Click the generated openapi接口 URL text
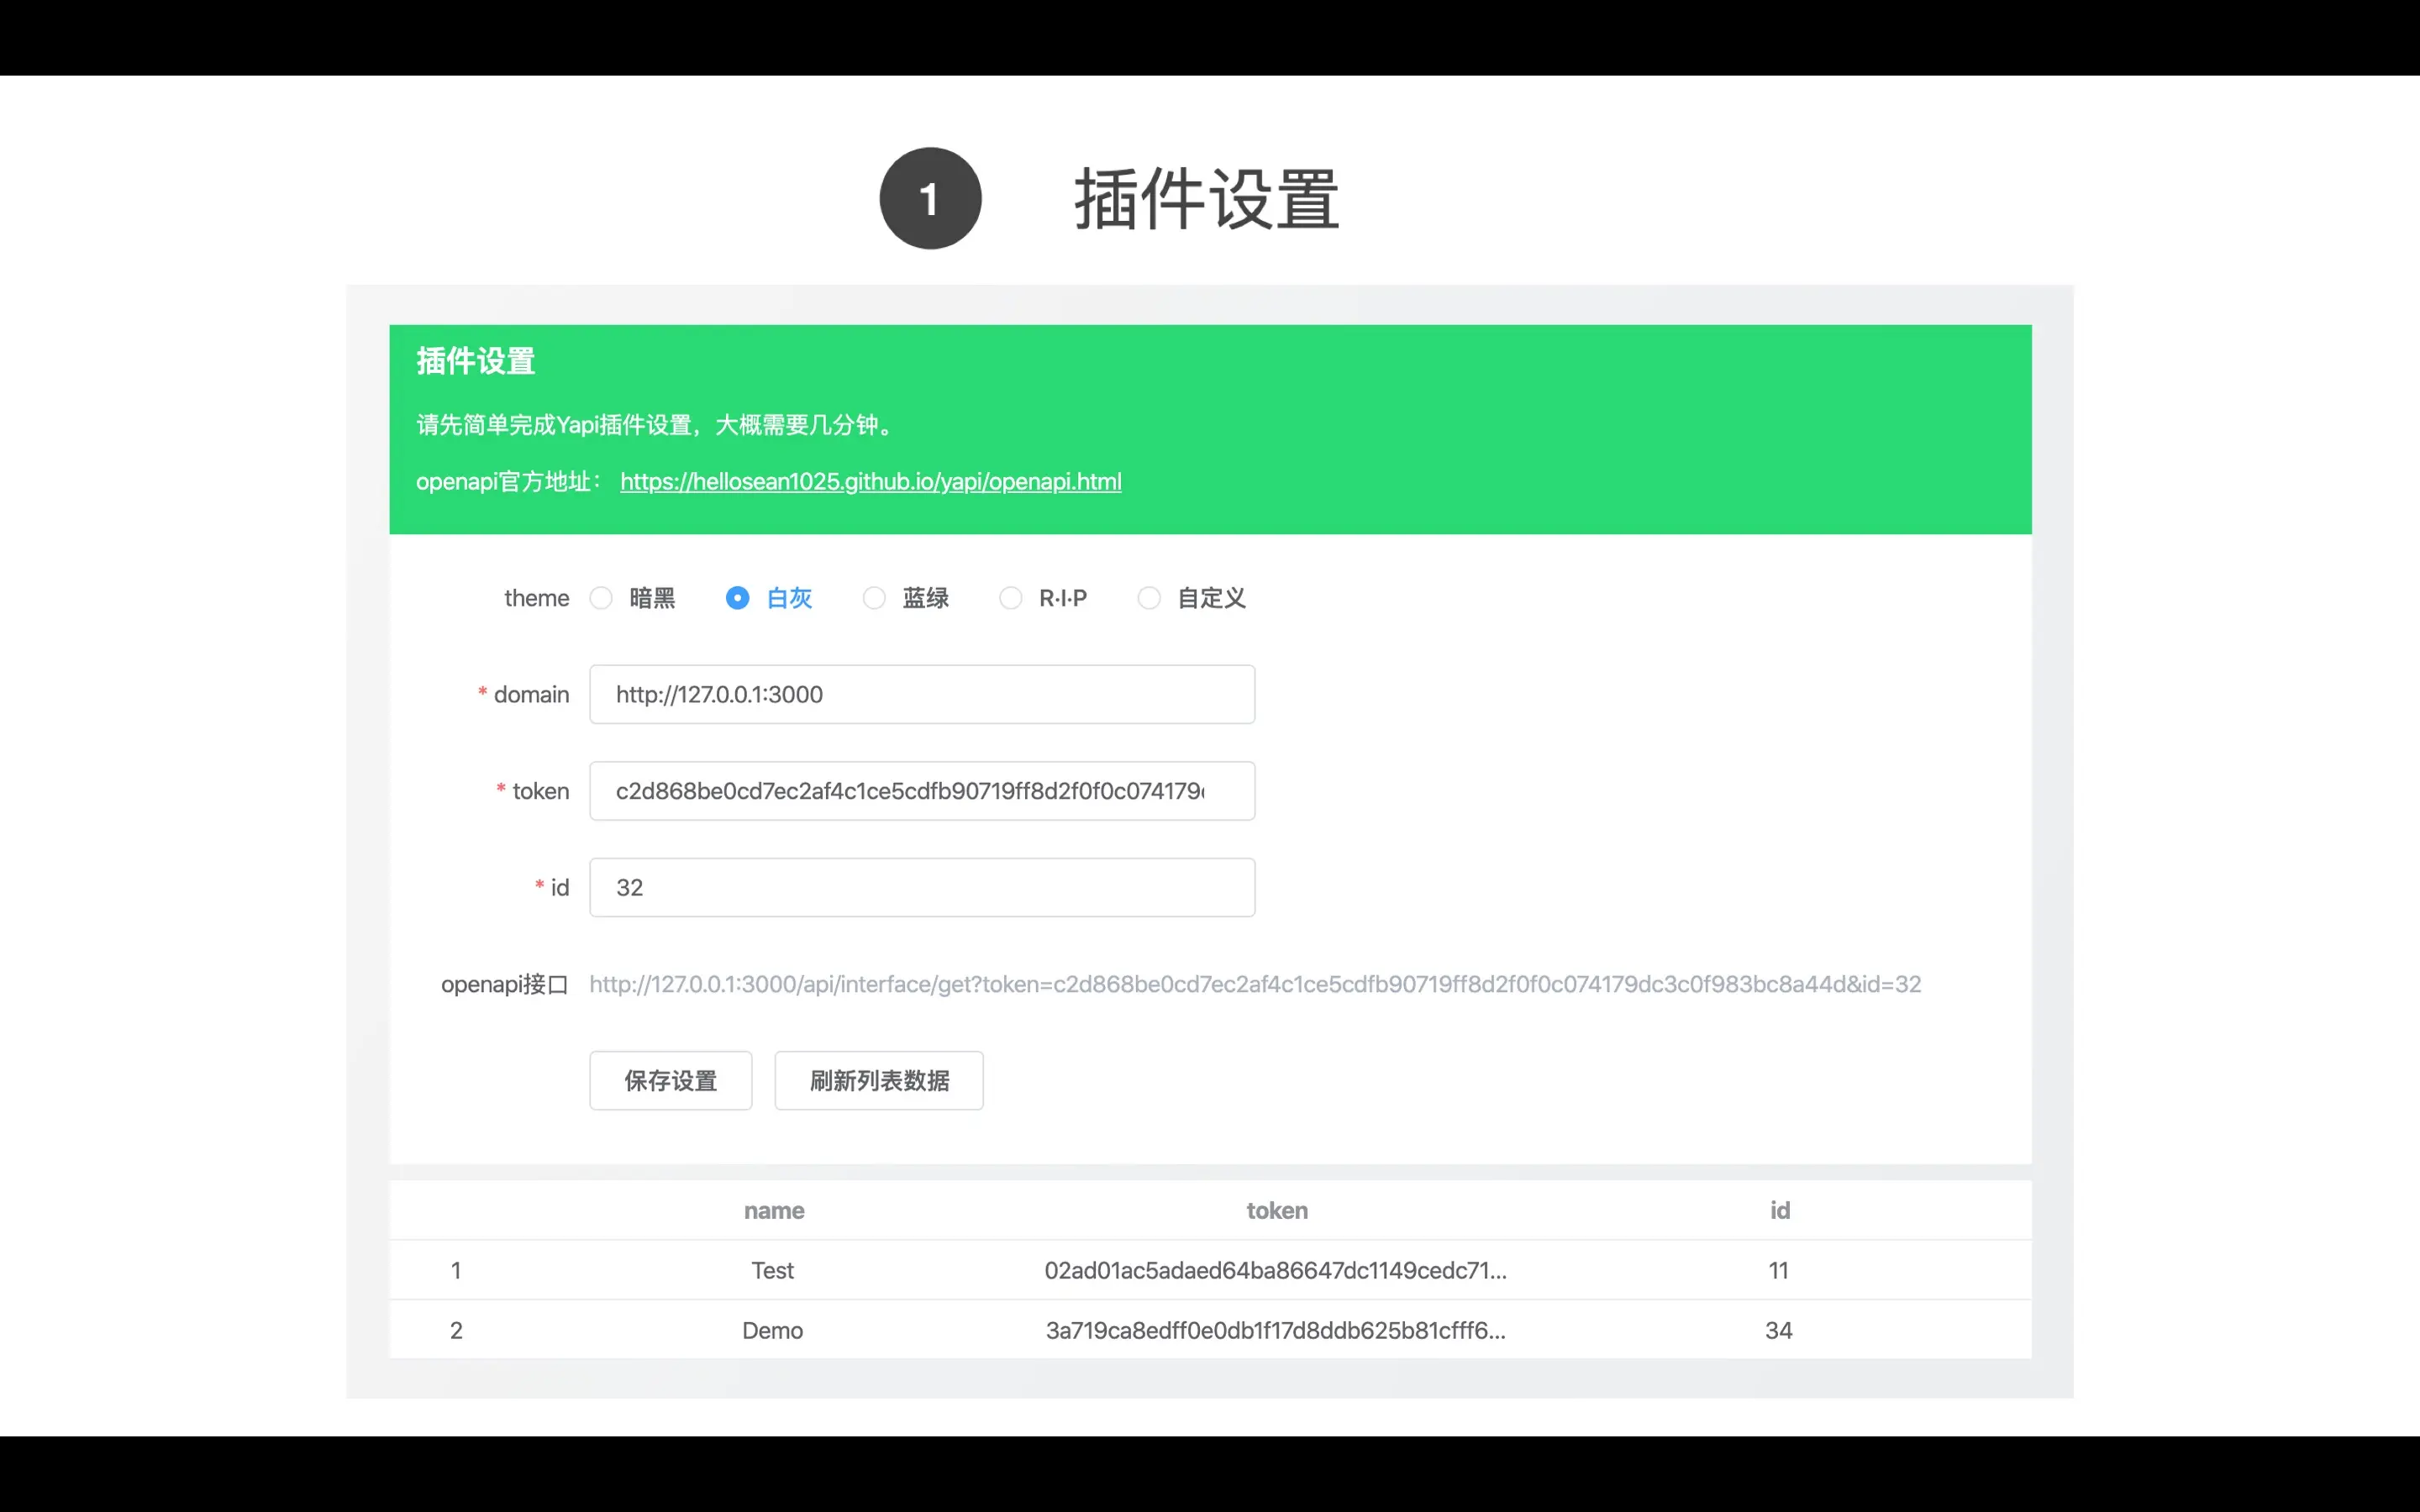 [1254, 984]
